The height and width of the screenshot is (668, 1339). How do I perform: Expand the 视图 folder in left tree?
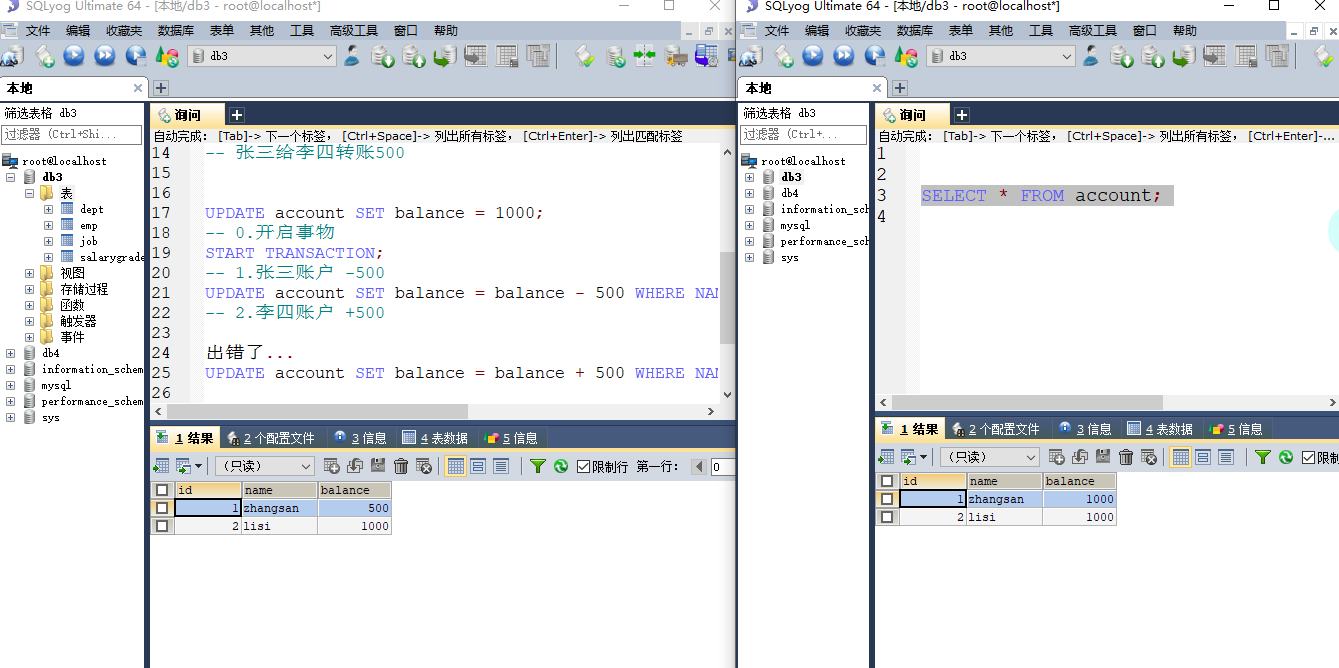pos(29,273)
